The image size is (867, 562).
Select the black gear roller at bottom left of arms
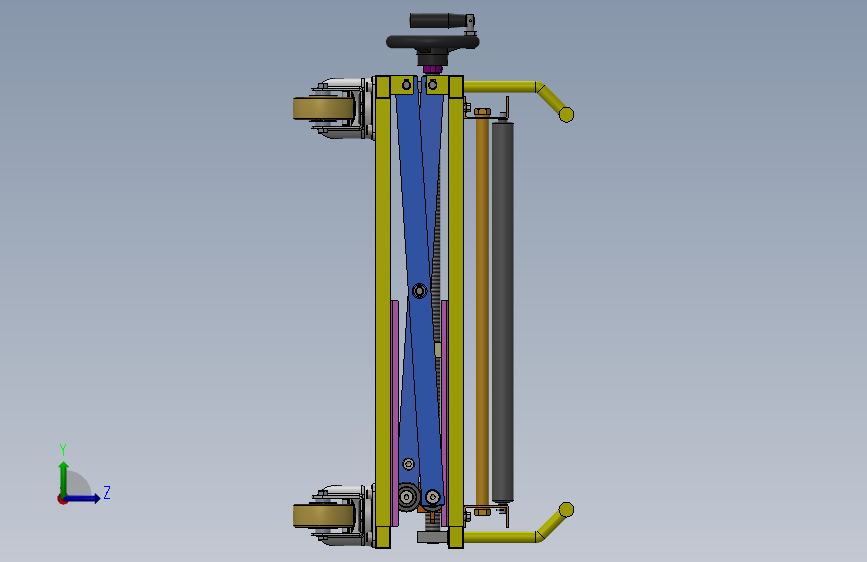(408, 497)
